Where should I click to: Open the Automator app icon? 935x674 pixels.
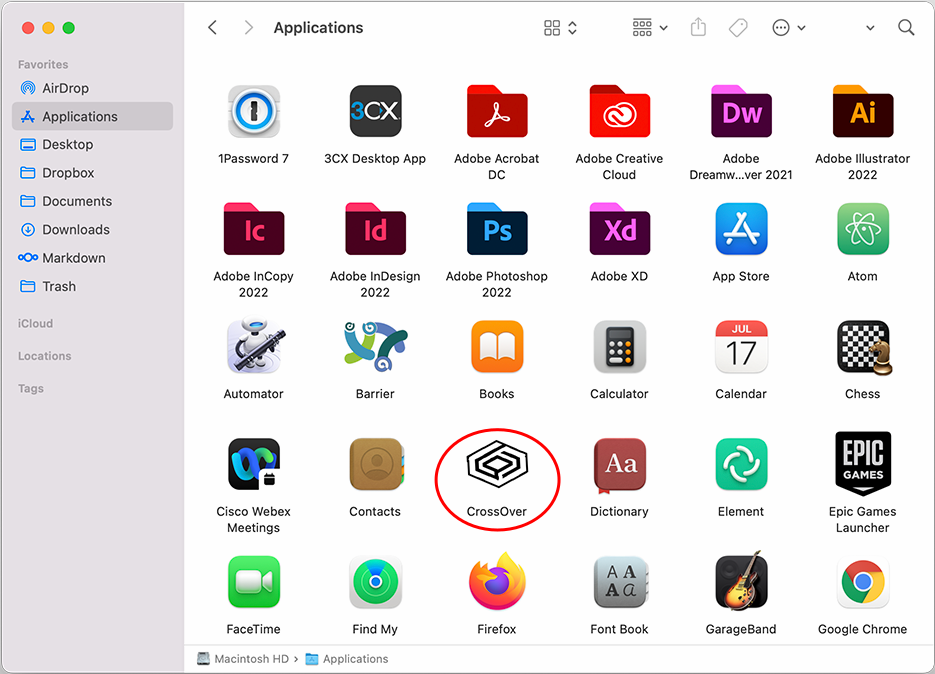tap(253, 349)
